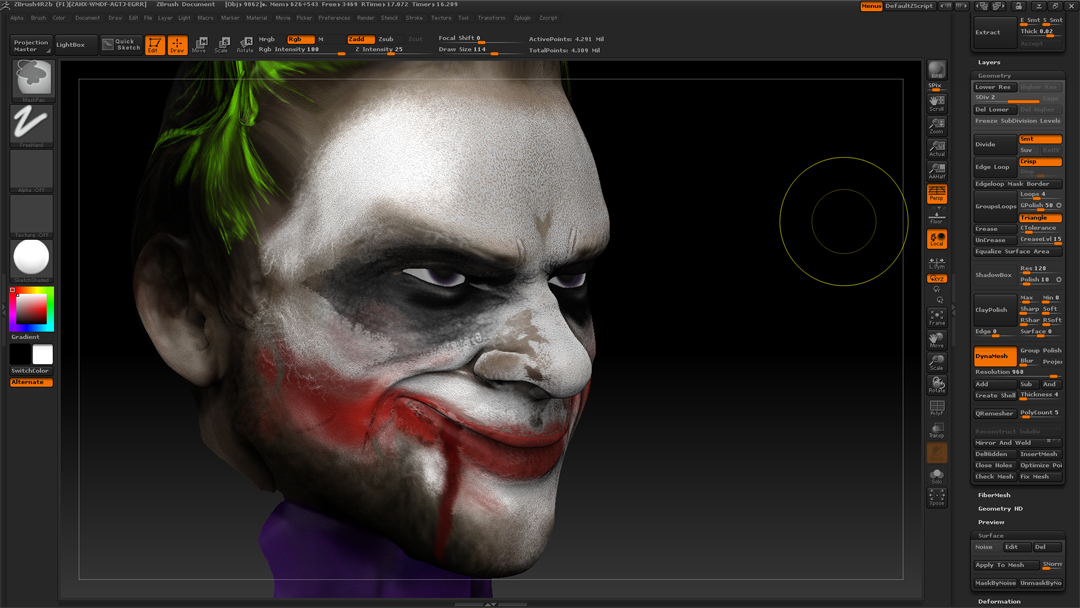The image size is (1080, 608).
Task: Click the Close Holes button
Action: point(995,465)
